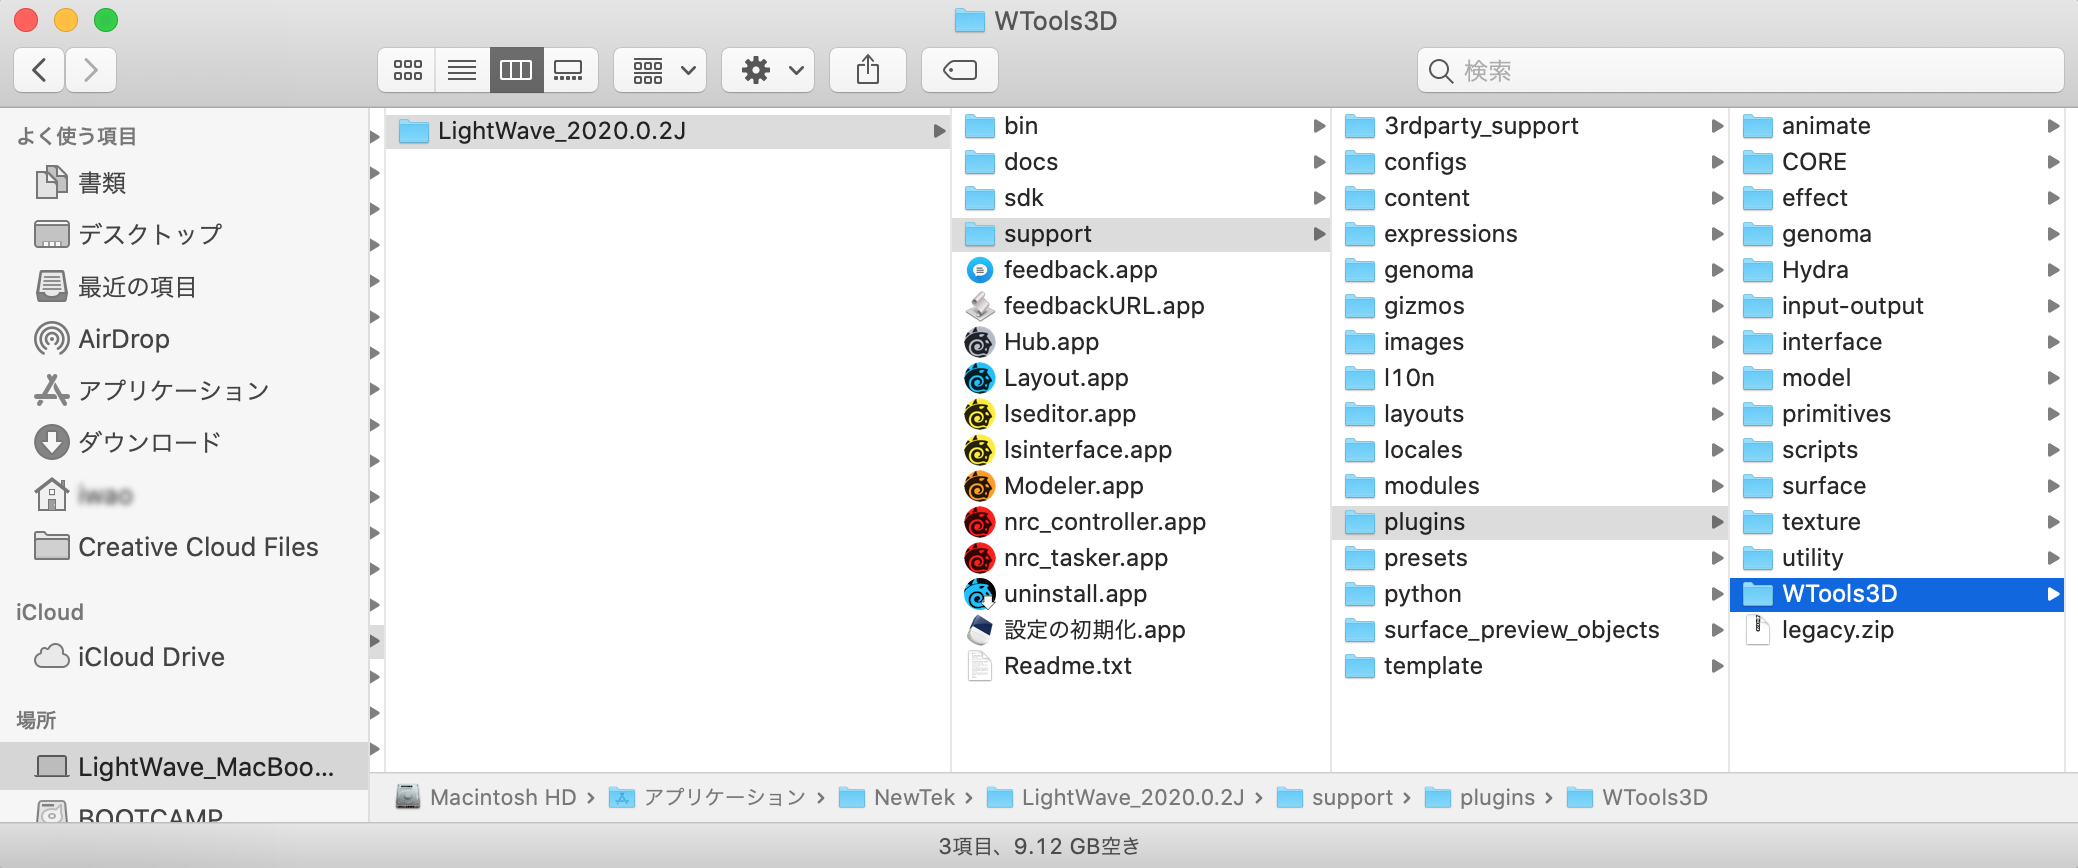Open the home folder in sidebar
The width and height of the screenshot is (2078, 868).
pos(84,495)
